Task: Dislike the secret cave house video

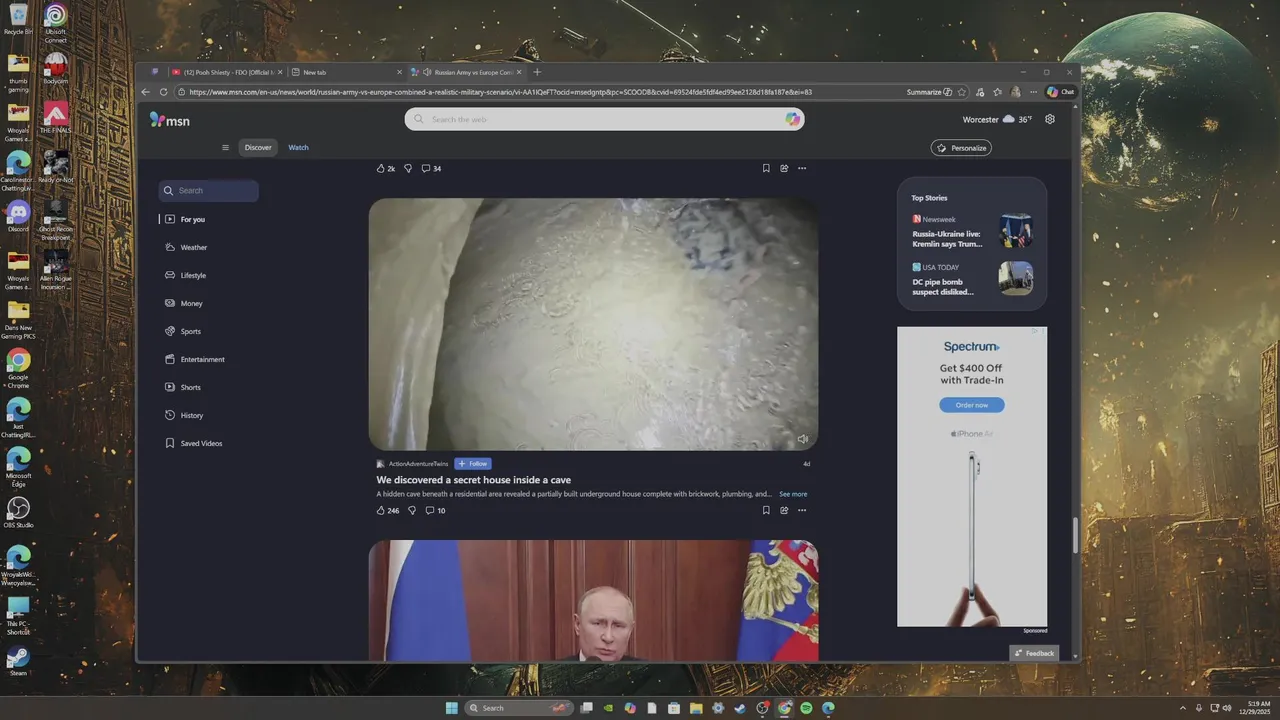Action: click(x=411, y=510)
